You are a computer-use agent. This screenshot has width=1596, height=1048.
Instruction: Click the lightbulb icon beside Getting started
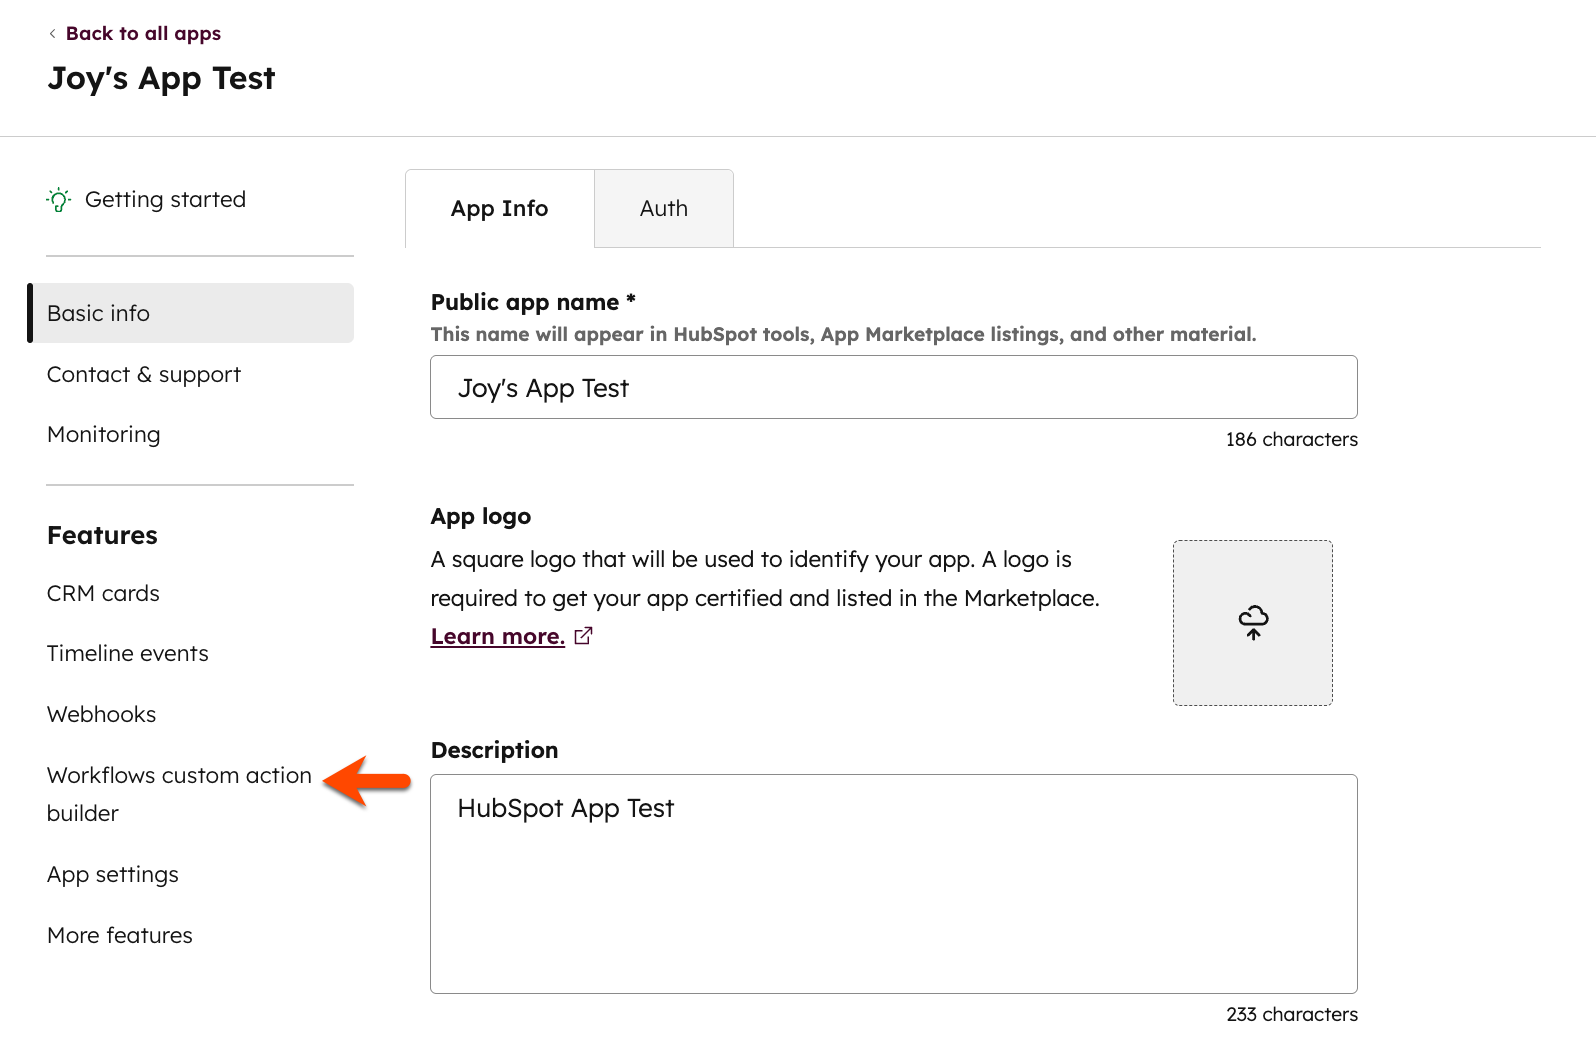[x=59, y=200]
